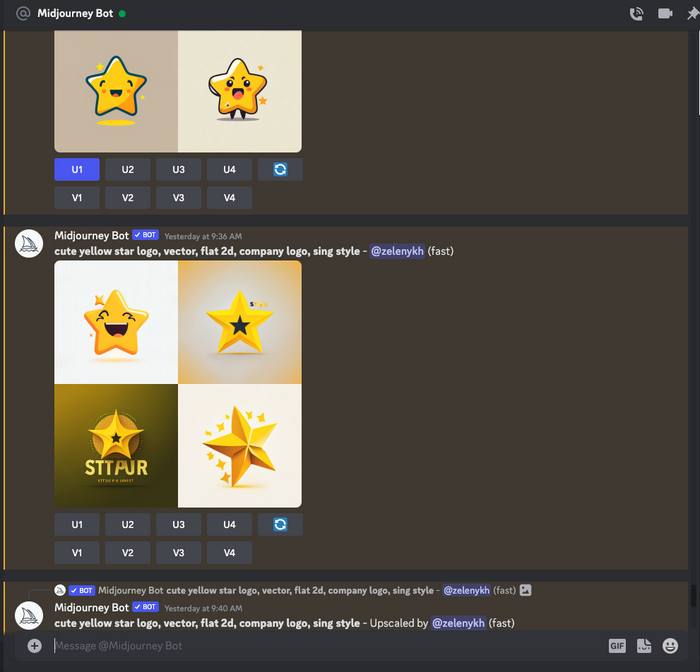Open the 3D origami star image
Viewport: 700px width, 672px height.
pyautogui.click(x=240, y=446)
